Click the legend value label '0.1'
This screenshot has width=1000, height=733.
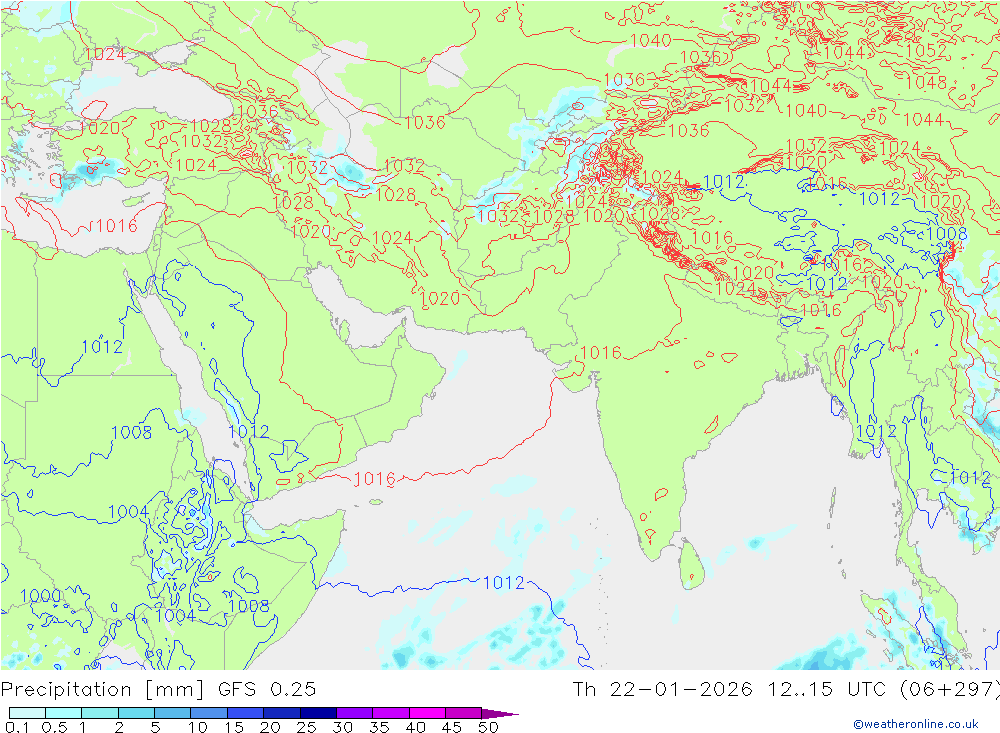(x=17, y=727)
